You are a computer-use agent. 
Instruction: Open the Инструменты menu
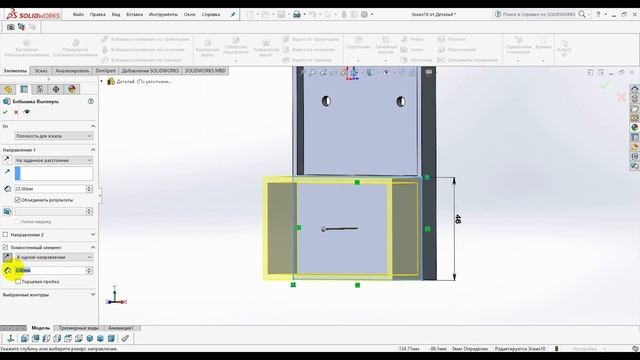163,14
